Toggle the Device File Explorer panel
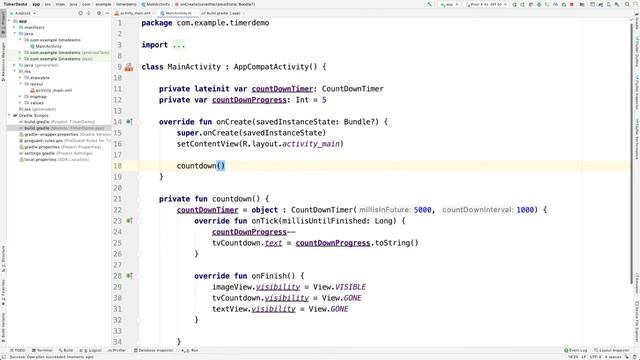The image size is (640, 360). click(x=637, y=322)
